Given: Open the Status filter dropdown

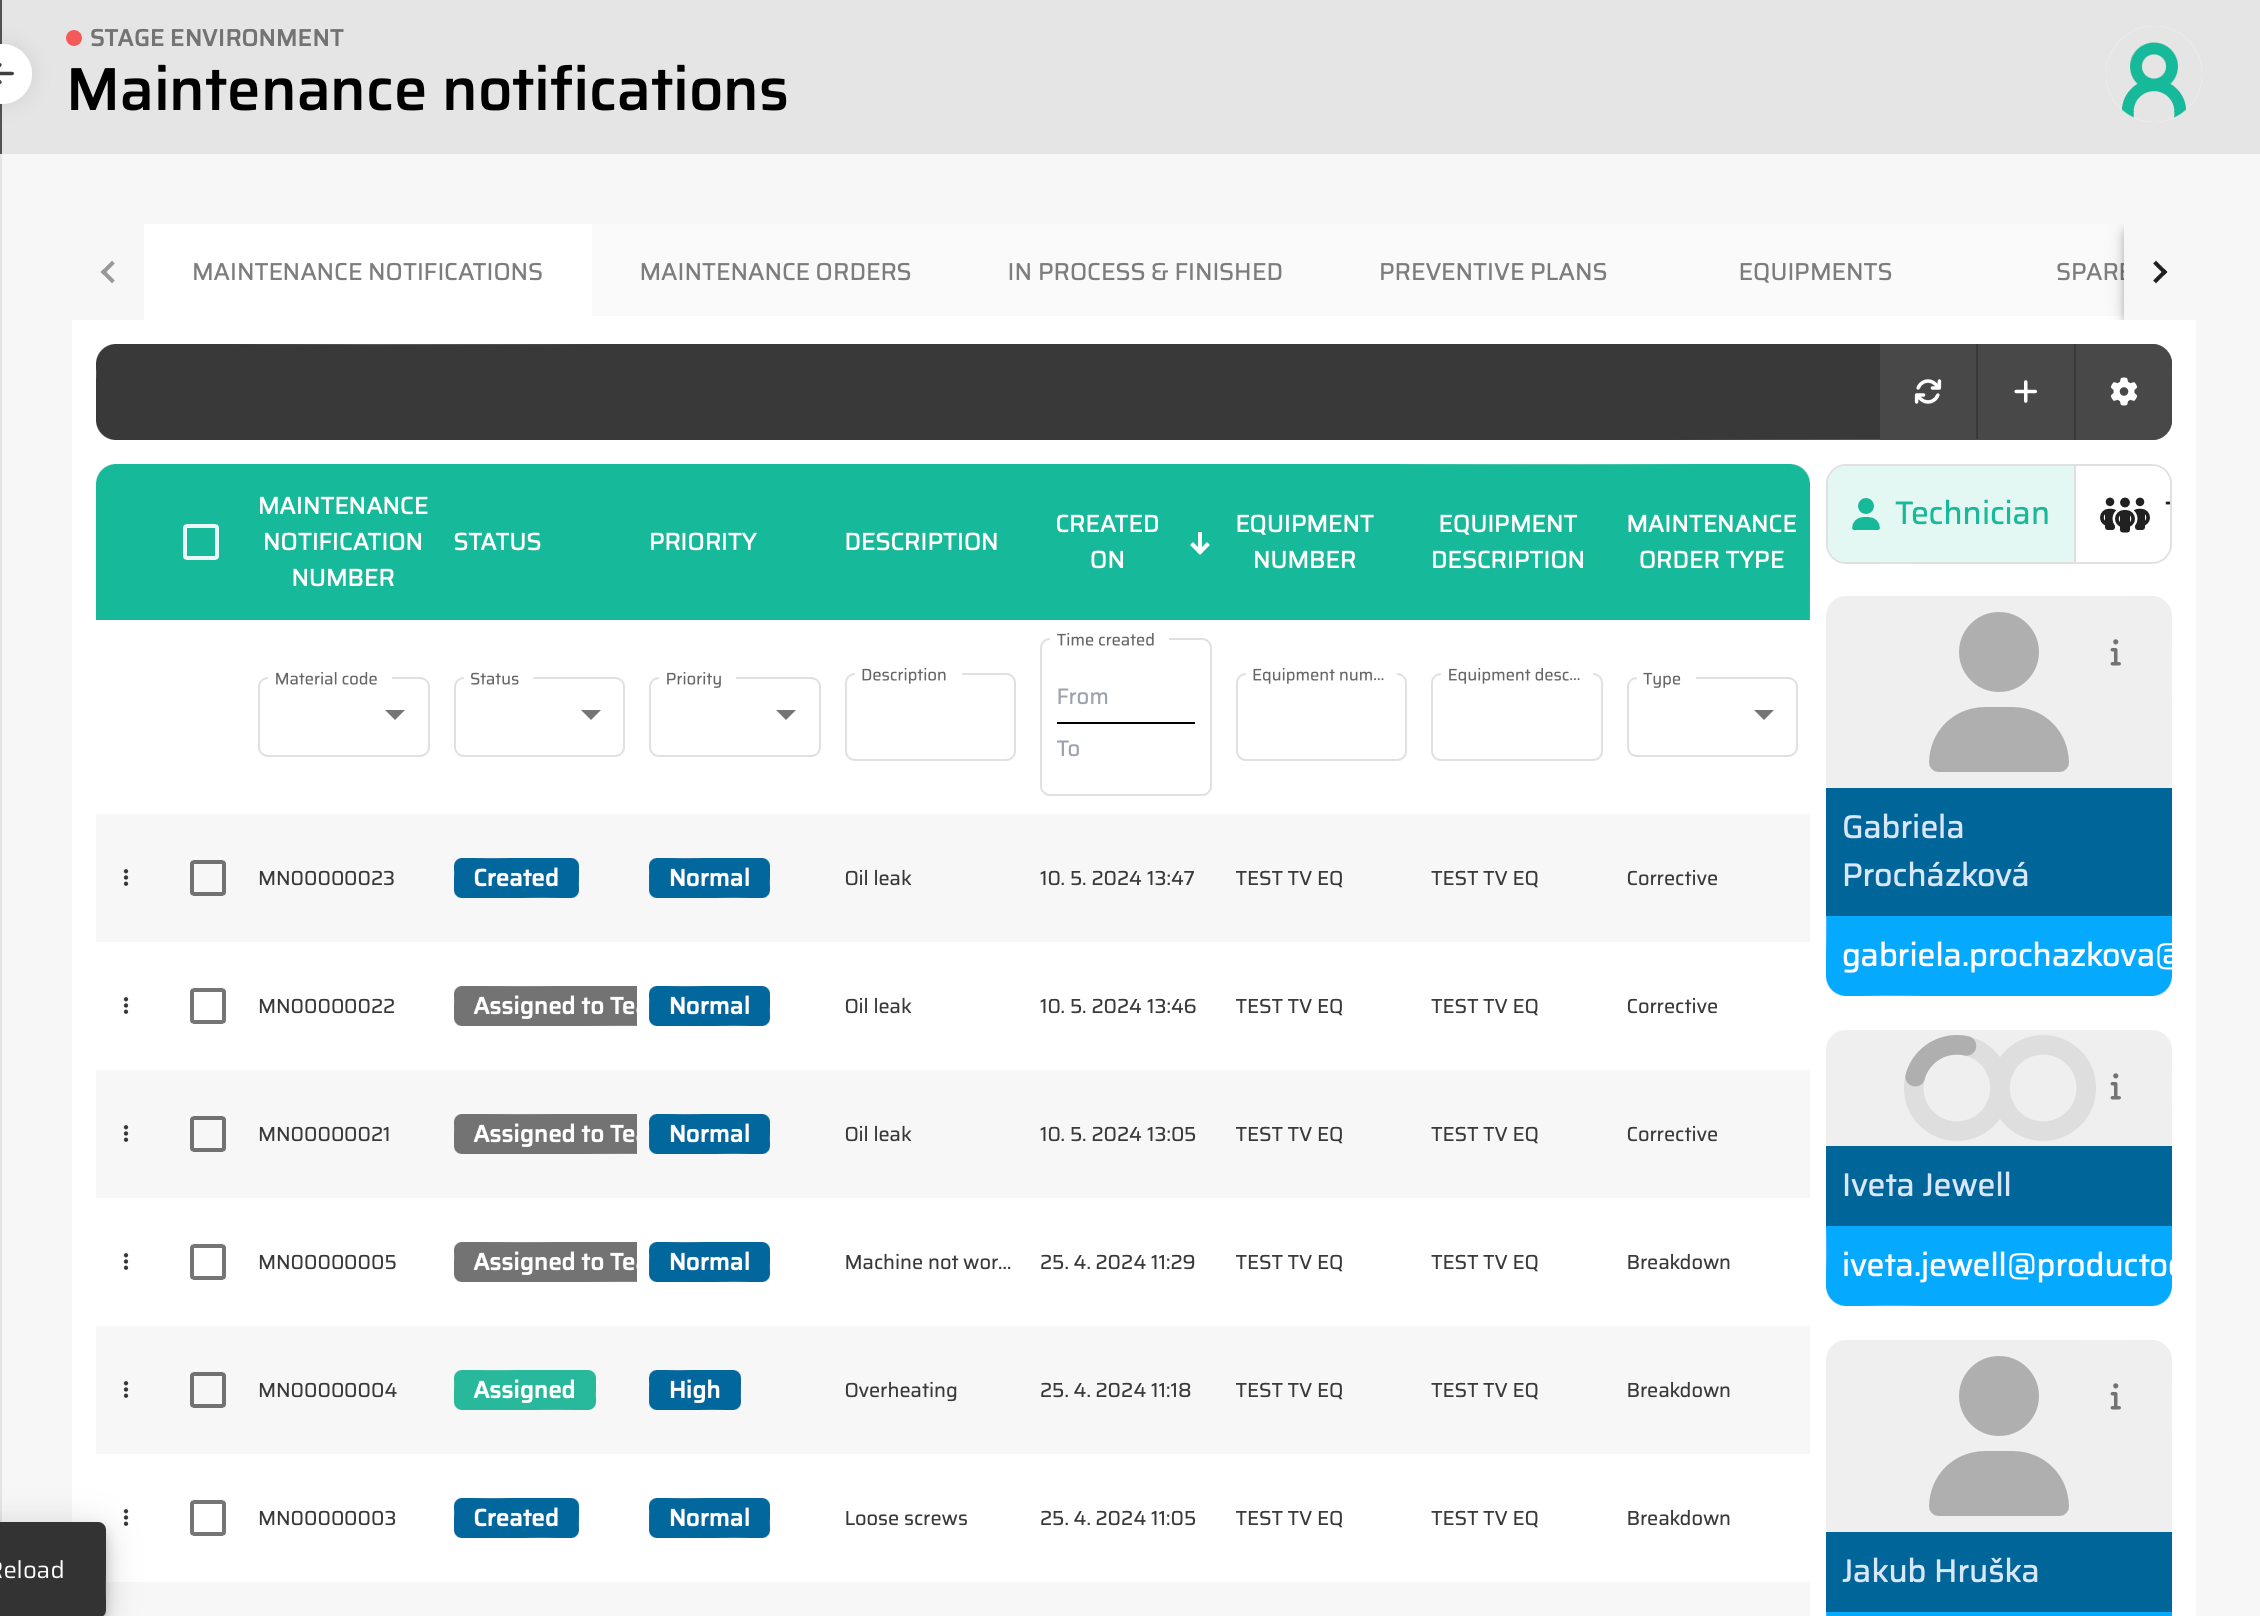Looking at the screenshot, I should pyautogui.click(x=539, y=716).
